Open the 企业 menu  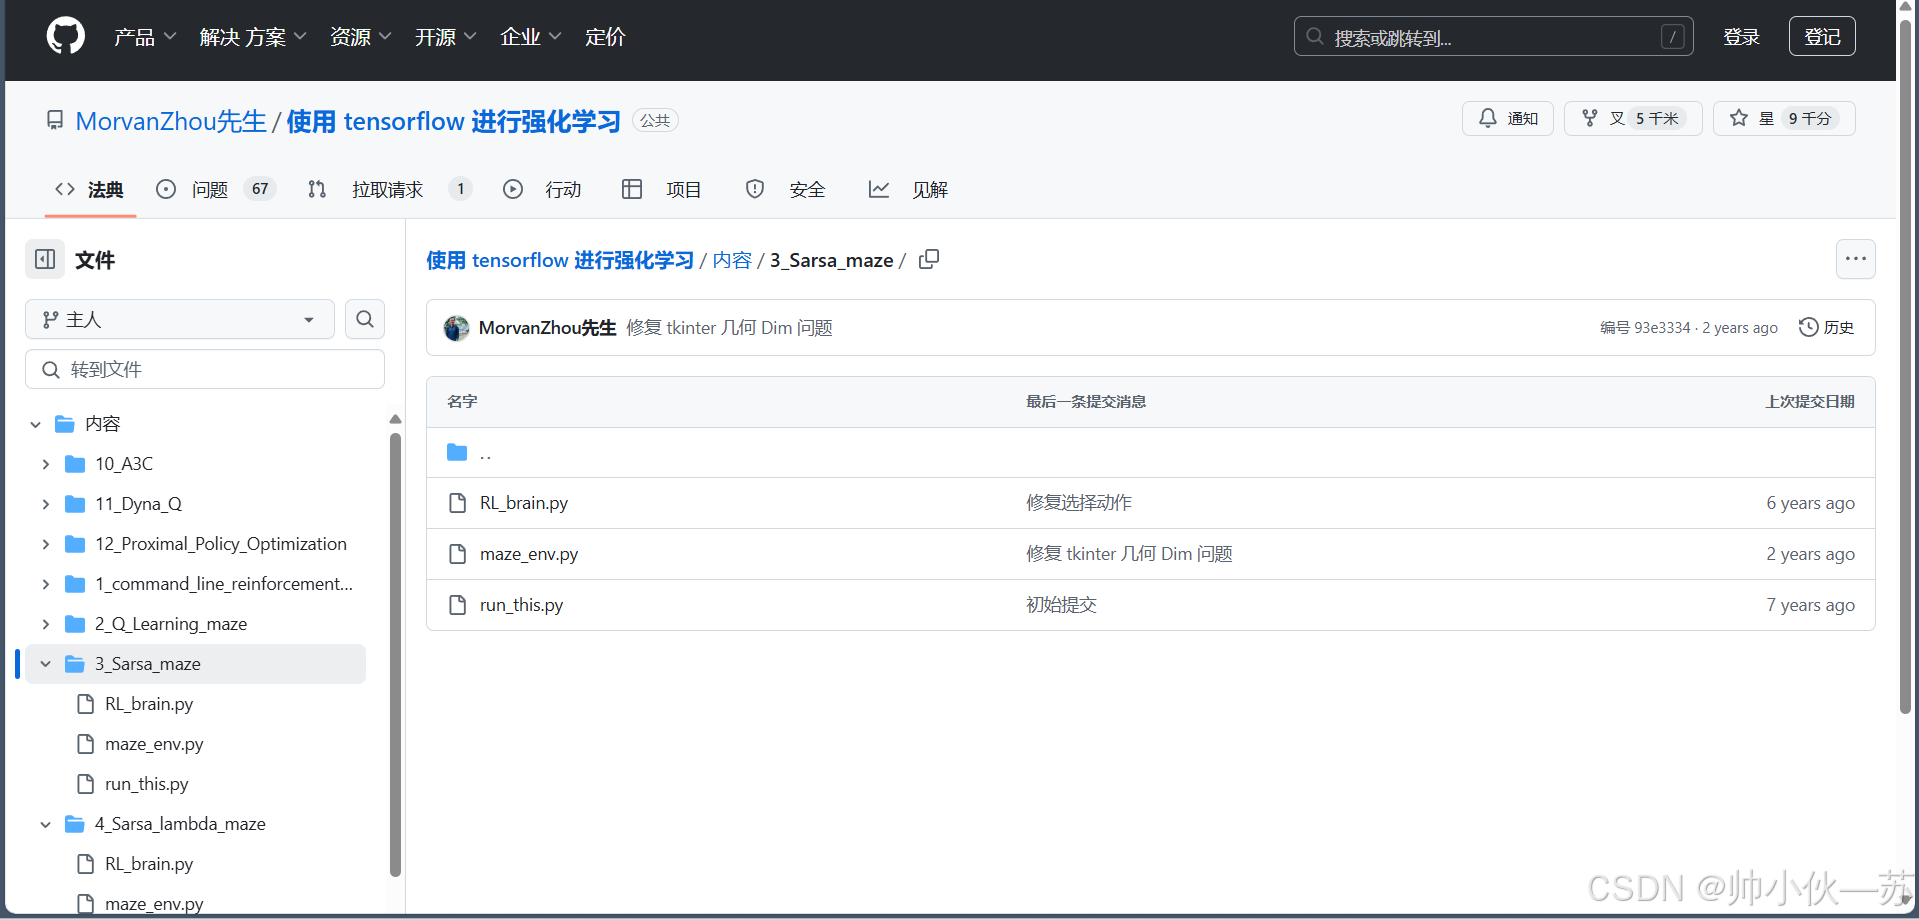click(x=531, y=37)
